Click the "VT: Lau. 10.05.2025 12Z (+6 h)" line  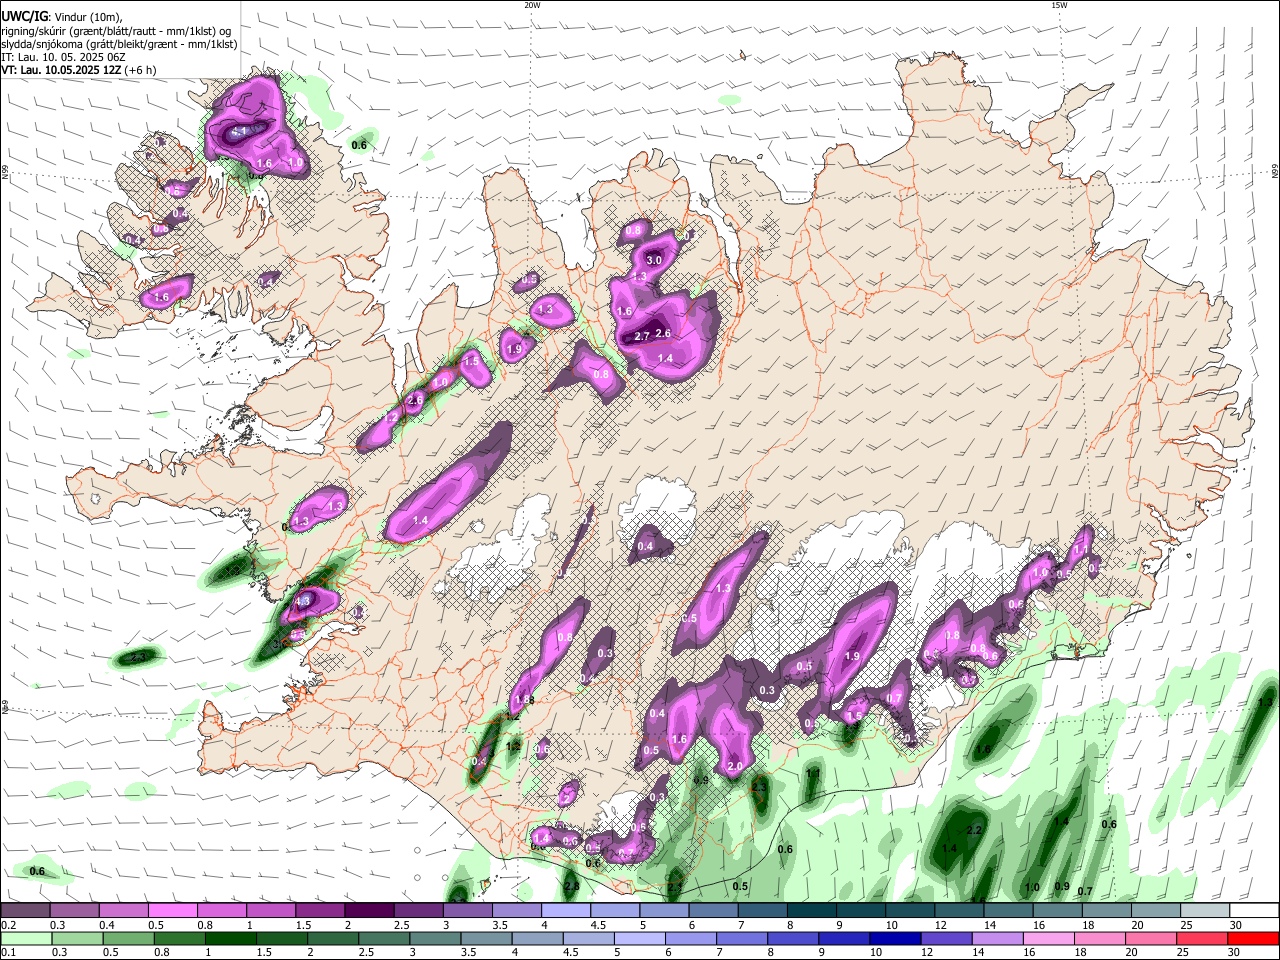79,70
